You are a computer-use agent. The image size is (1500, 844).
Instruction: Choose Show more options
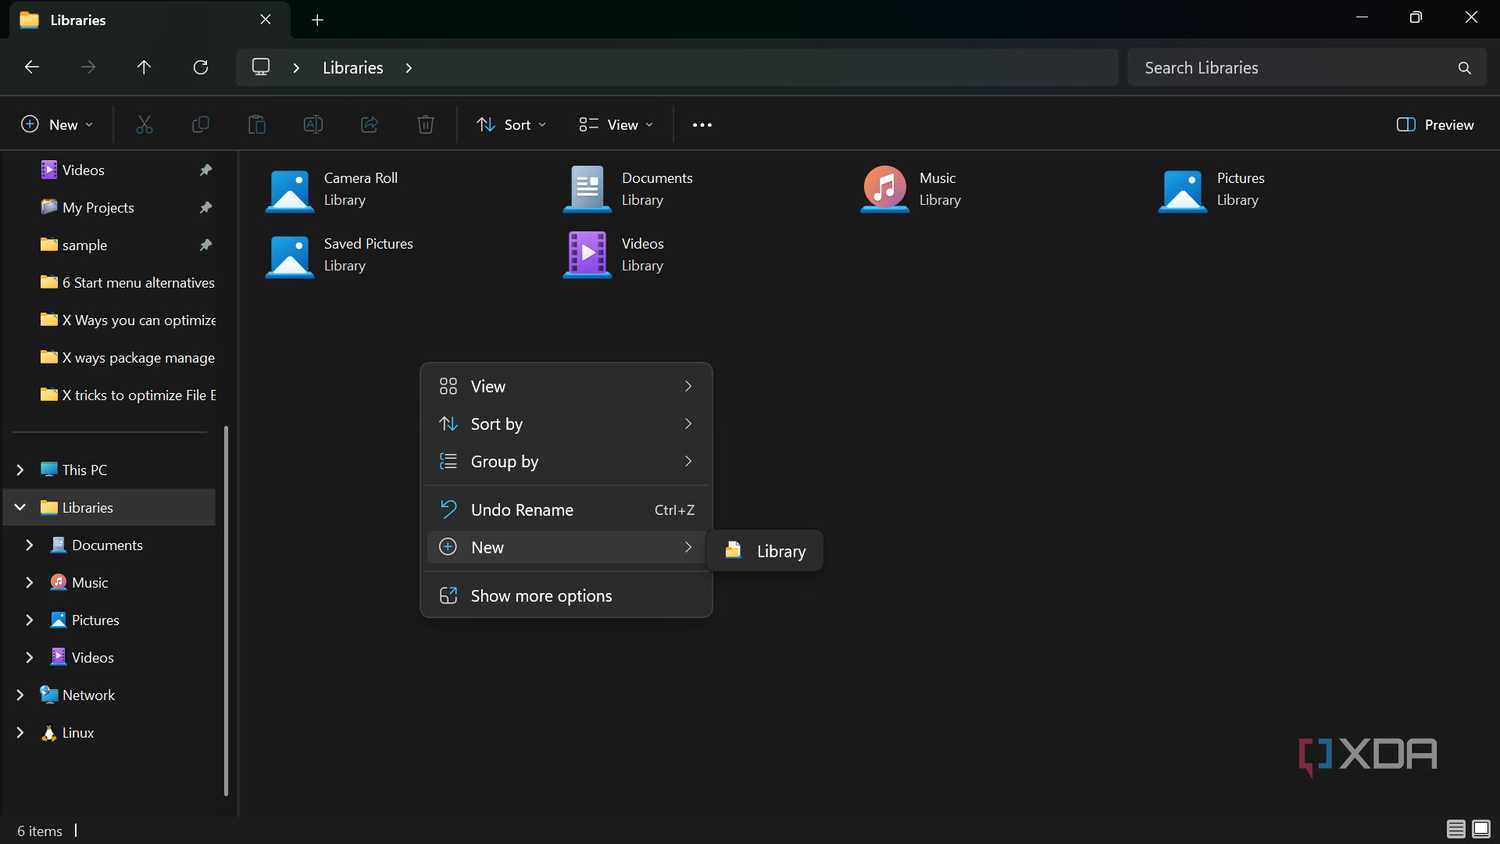(x=566, y=596)
